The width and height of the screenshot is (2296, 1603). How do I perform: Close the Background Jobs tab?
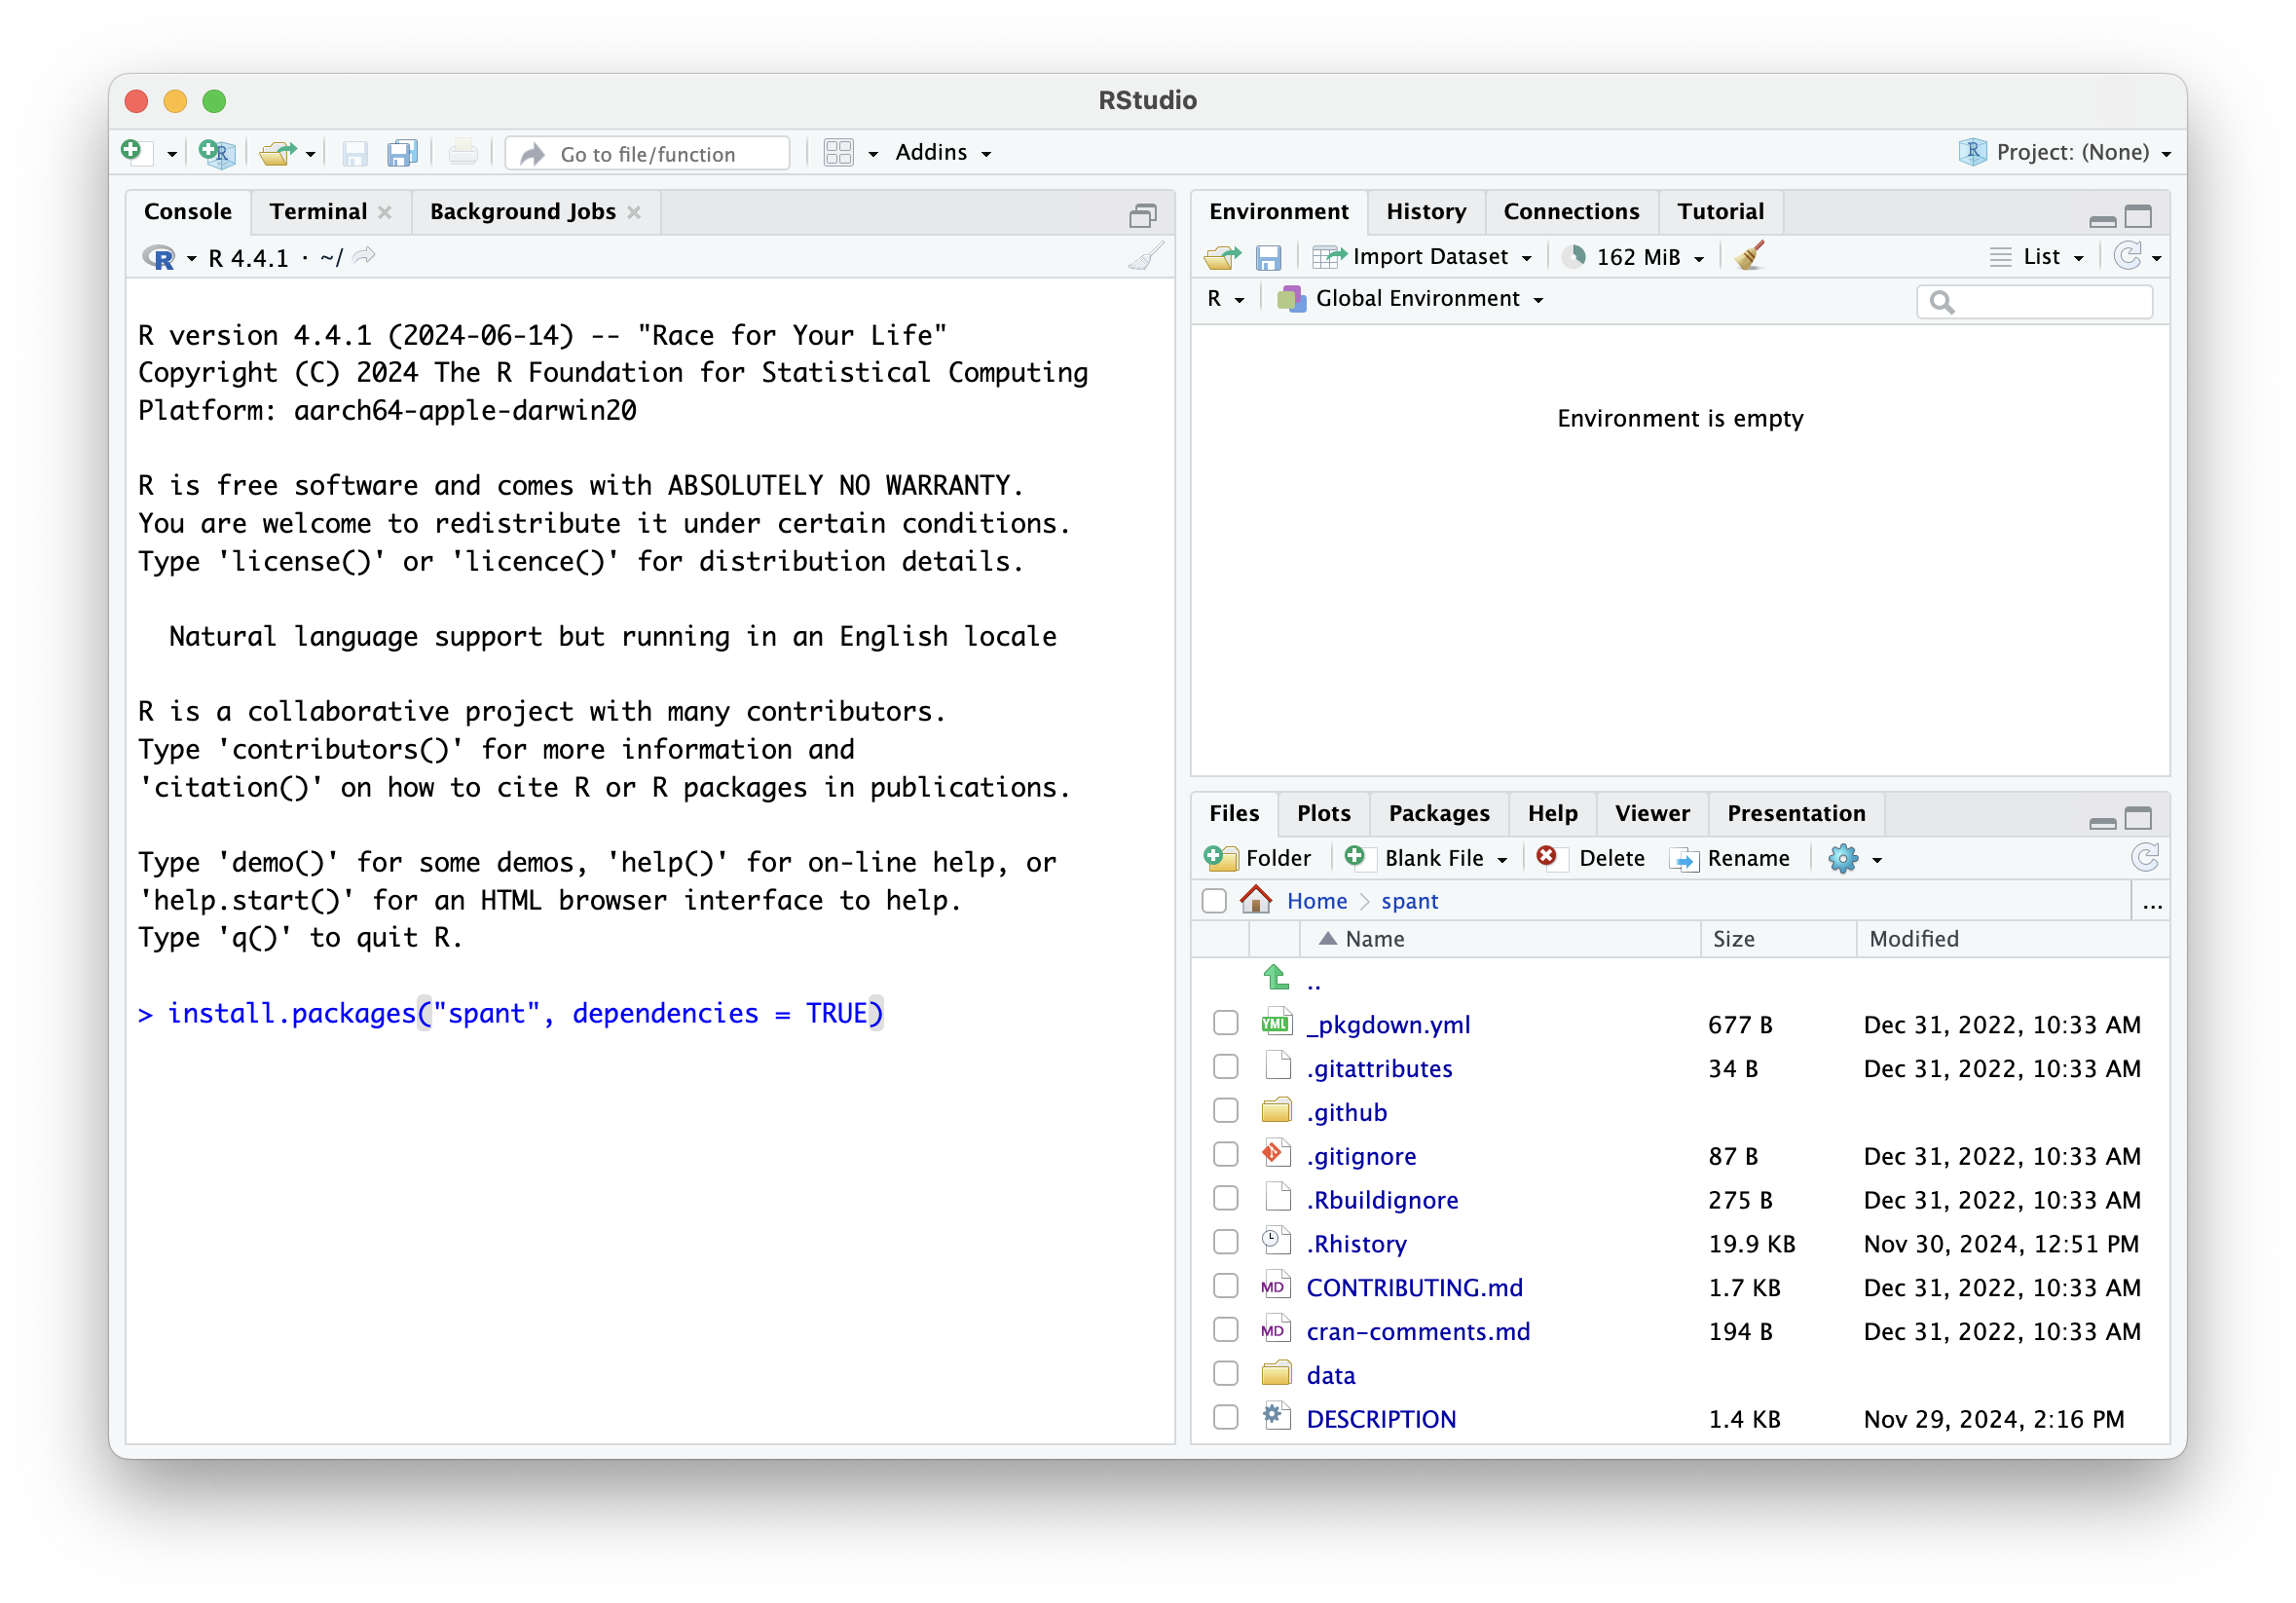633,212
